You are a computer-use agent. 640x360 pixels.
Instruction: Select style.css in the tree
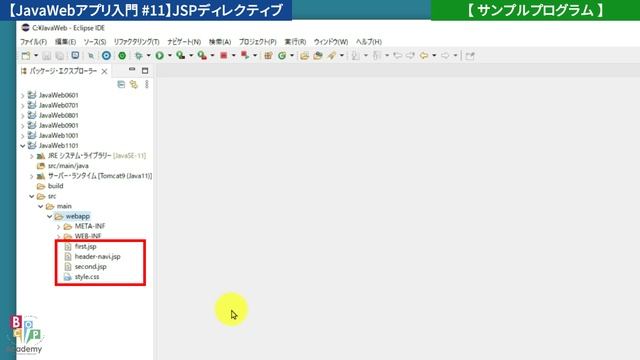87,277
